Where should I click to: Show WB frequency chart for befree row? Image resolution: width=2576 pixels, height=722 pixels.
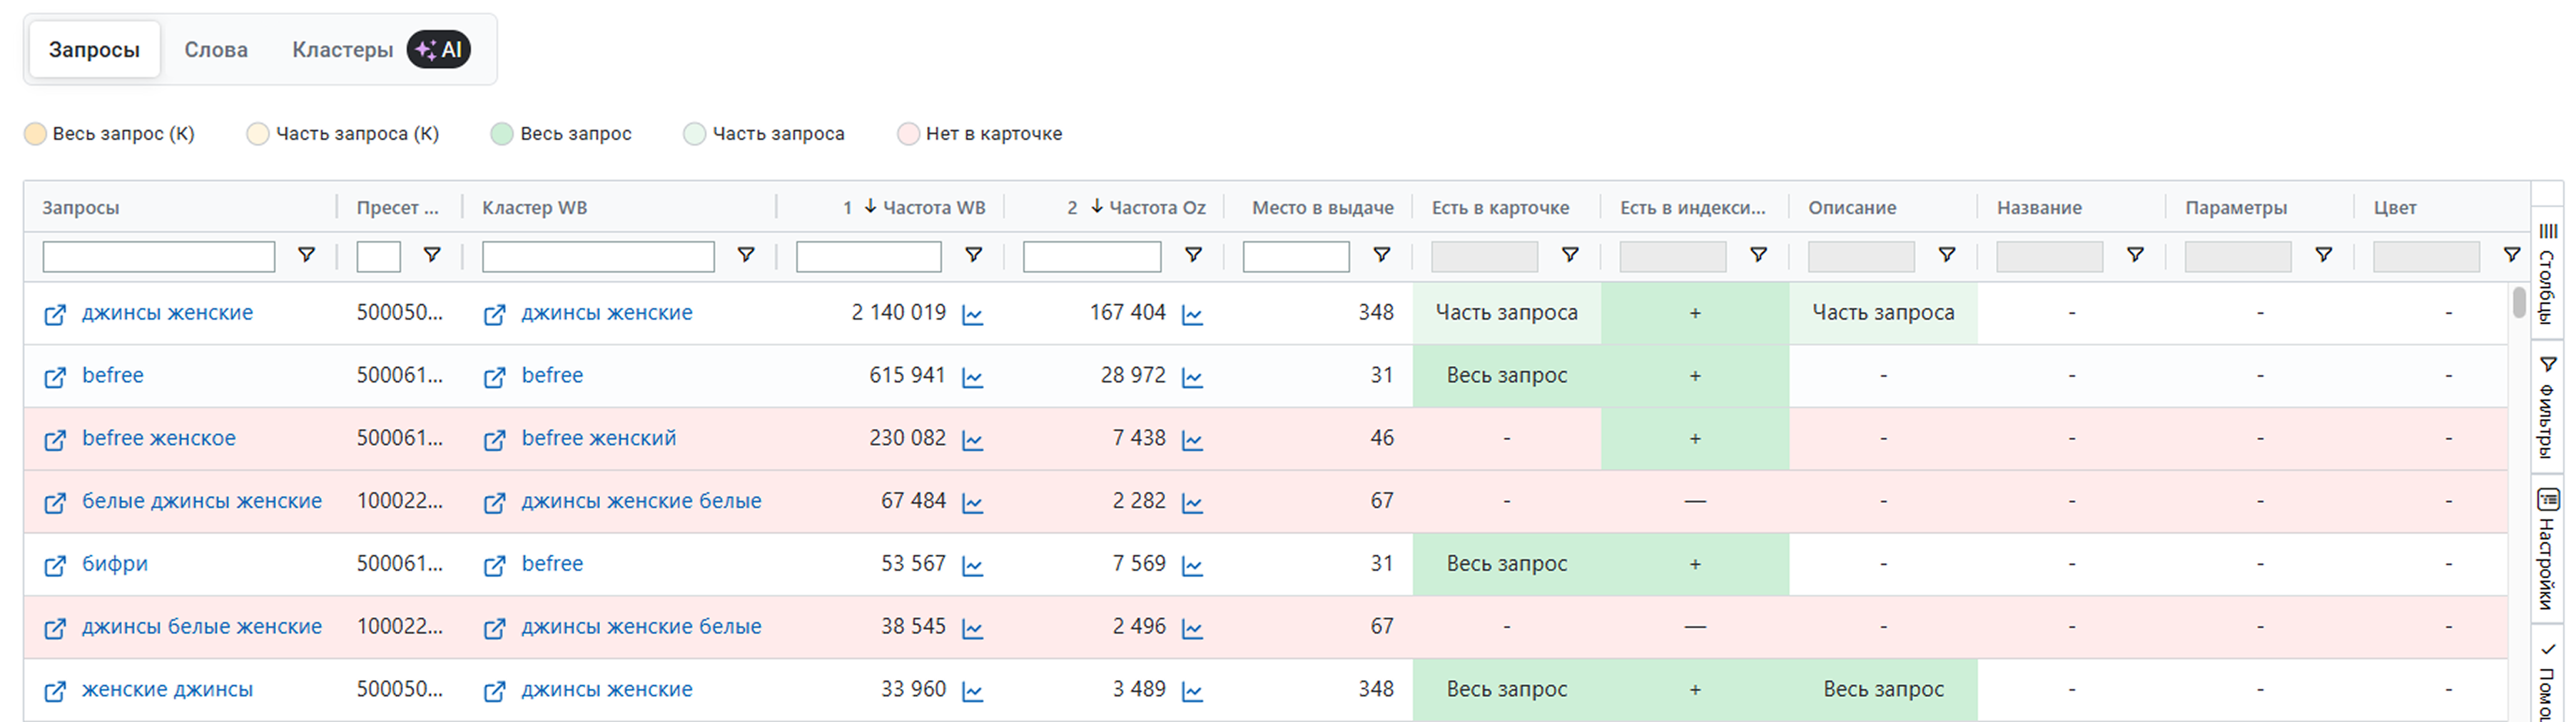(972, 378)
